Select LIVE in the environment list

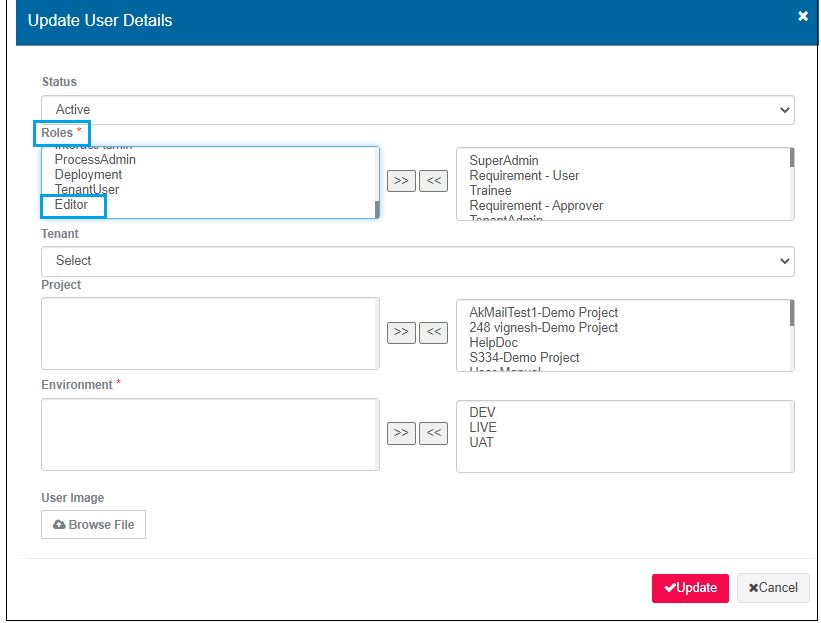coord(482,427)
